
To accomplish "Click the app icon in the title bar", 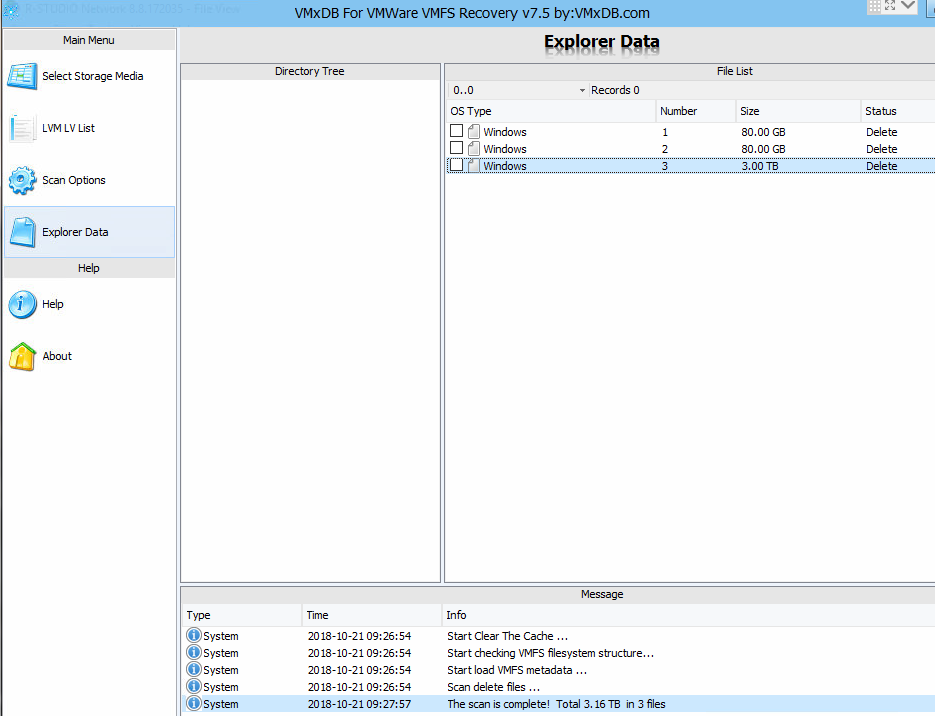I will [11, 10].
